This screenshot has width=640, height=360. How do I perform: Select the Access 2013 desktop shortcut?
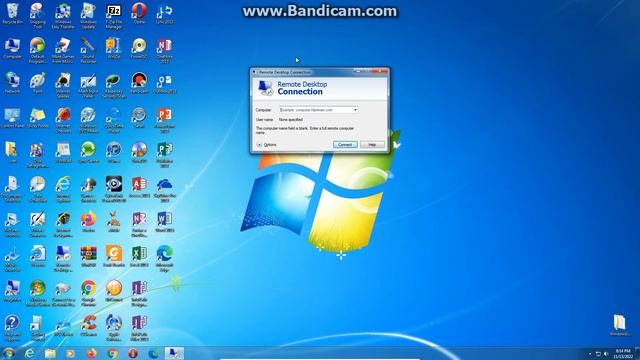(x=139, y=187)
